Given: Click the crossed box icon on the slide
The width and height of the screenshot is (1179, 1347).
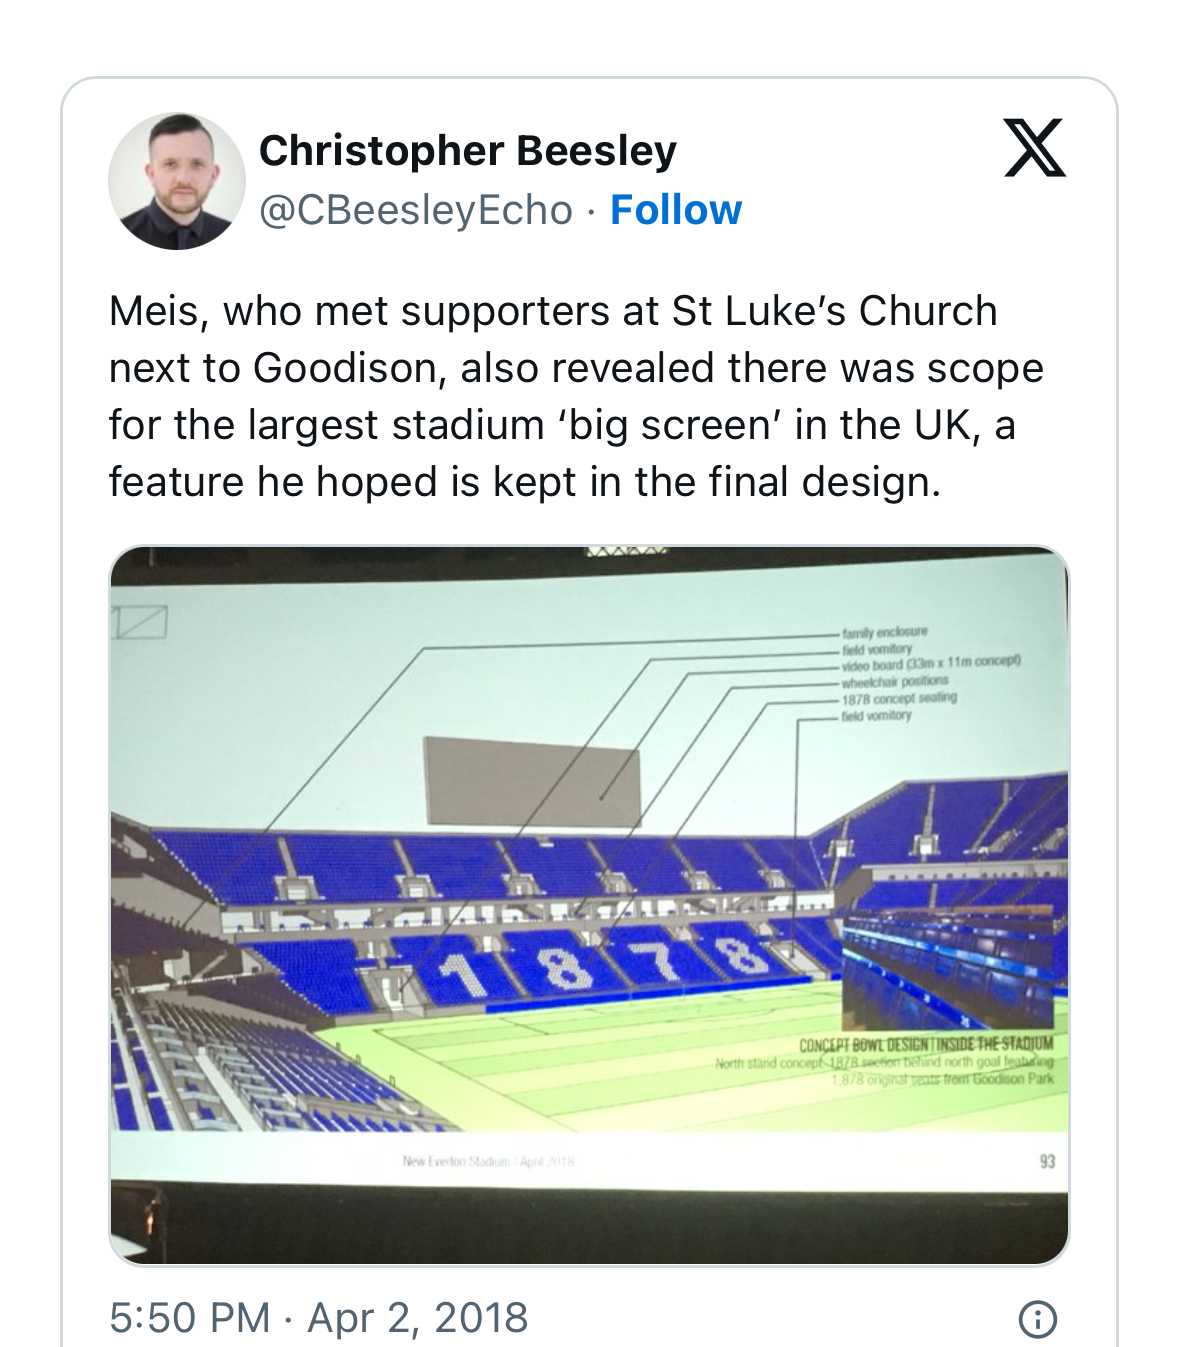Looking at the screenshot, I should pyautogui.click(x=139, y=623).
